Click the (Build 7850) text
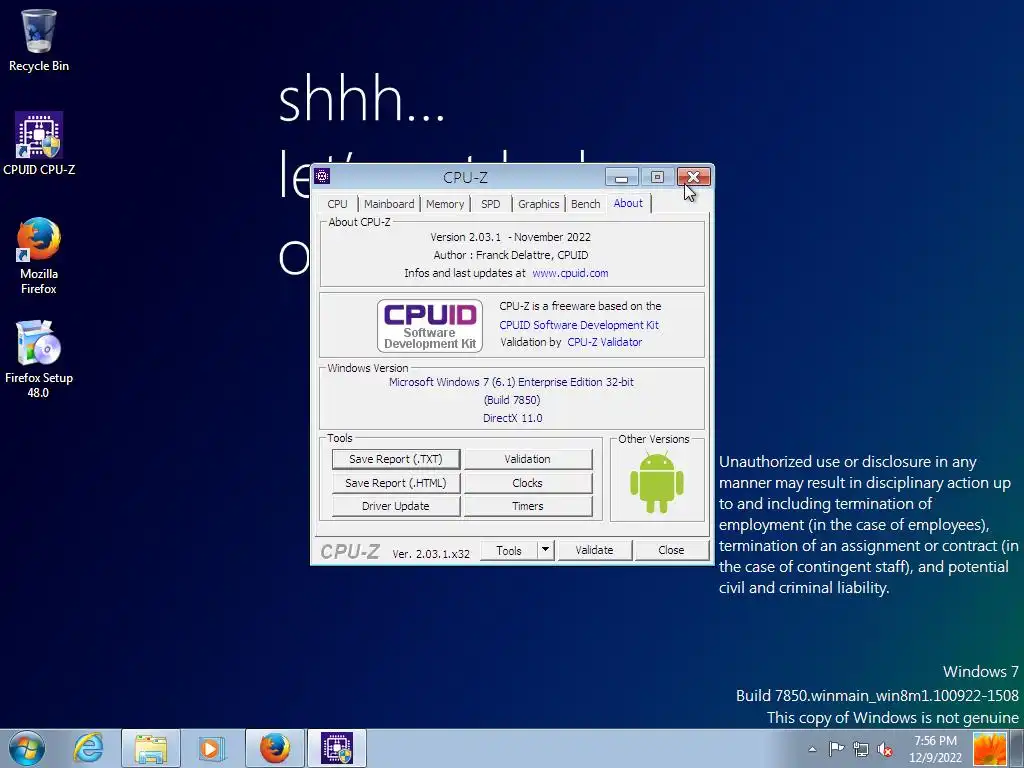1024x768 pixels. (x=512, y=400)
